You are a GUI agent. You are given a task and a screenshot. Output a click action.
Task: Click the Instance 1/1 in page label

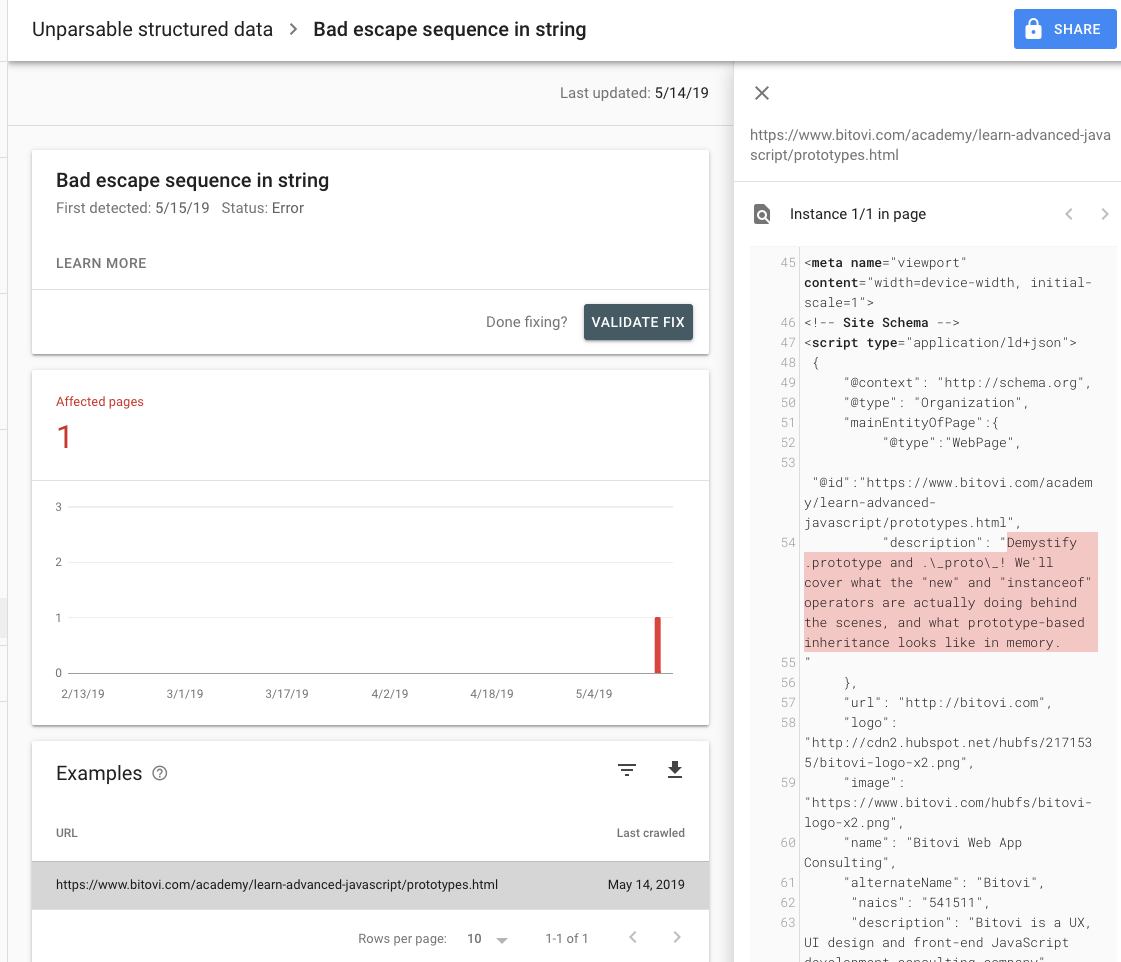858,214
